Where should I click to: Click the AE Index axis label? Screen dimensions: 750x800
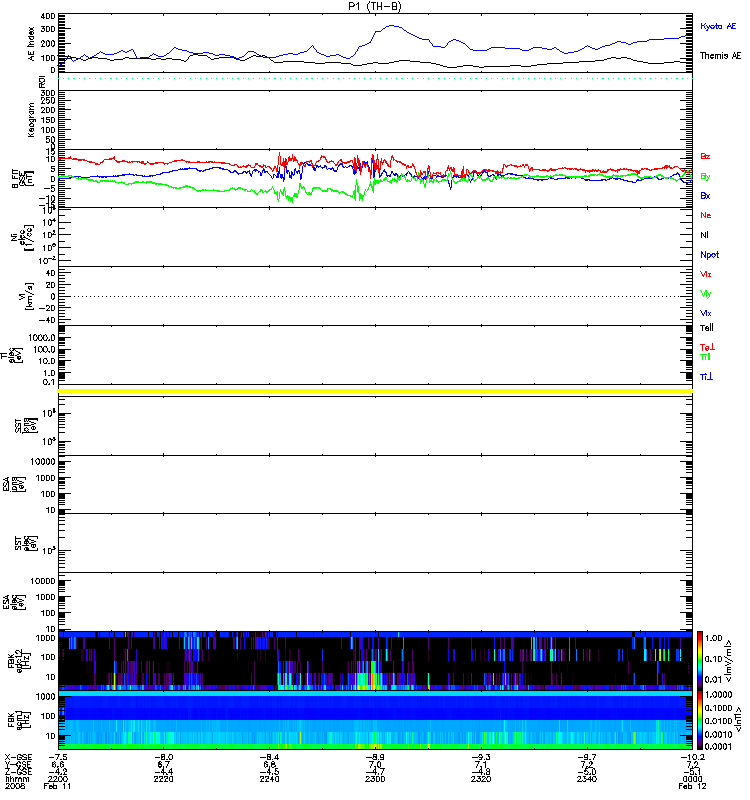tap(32, 44)
